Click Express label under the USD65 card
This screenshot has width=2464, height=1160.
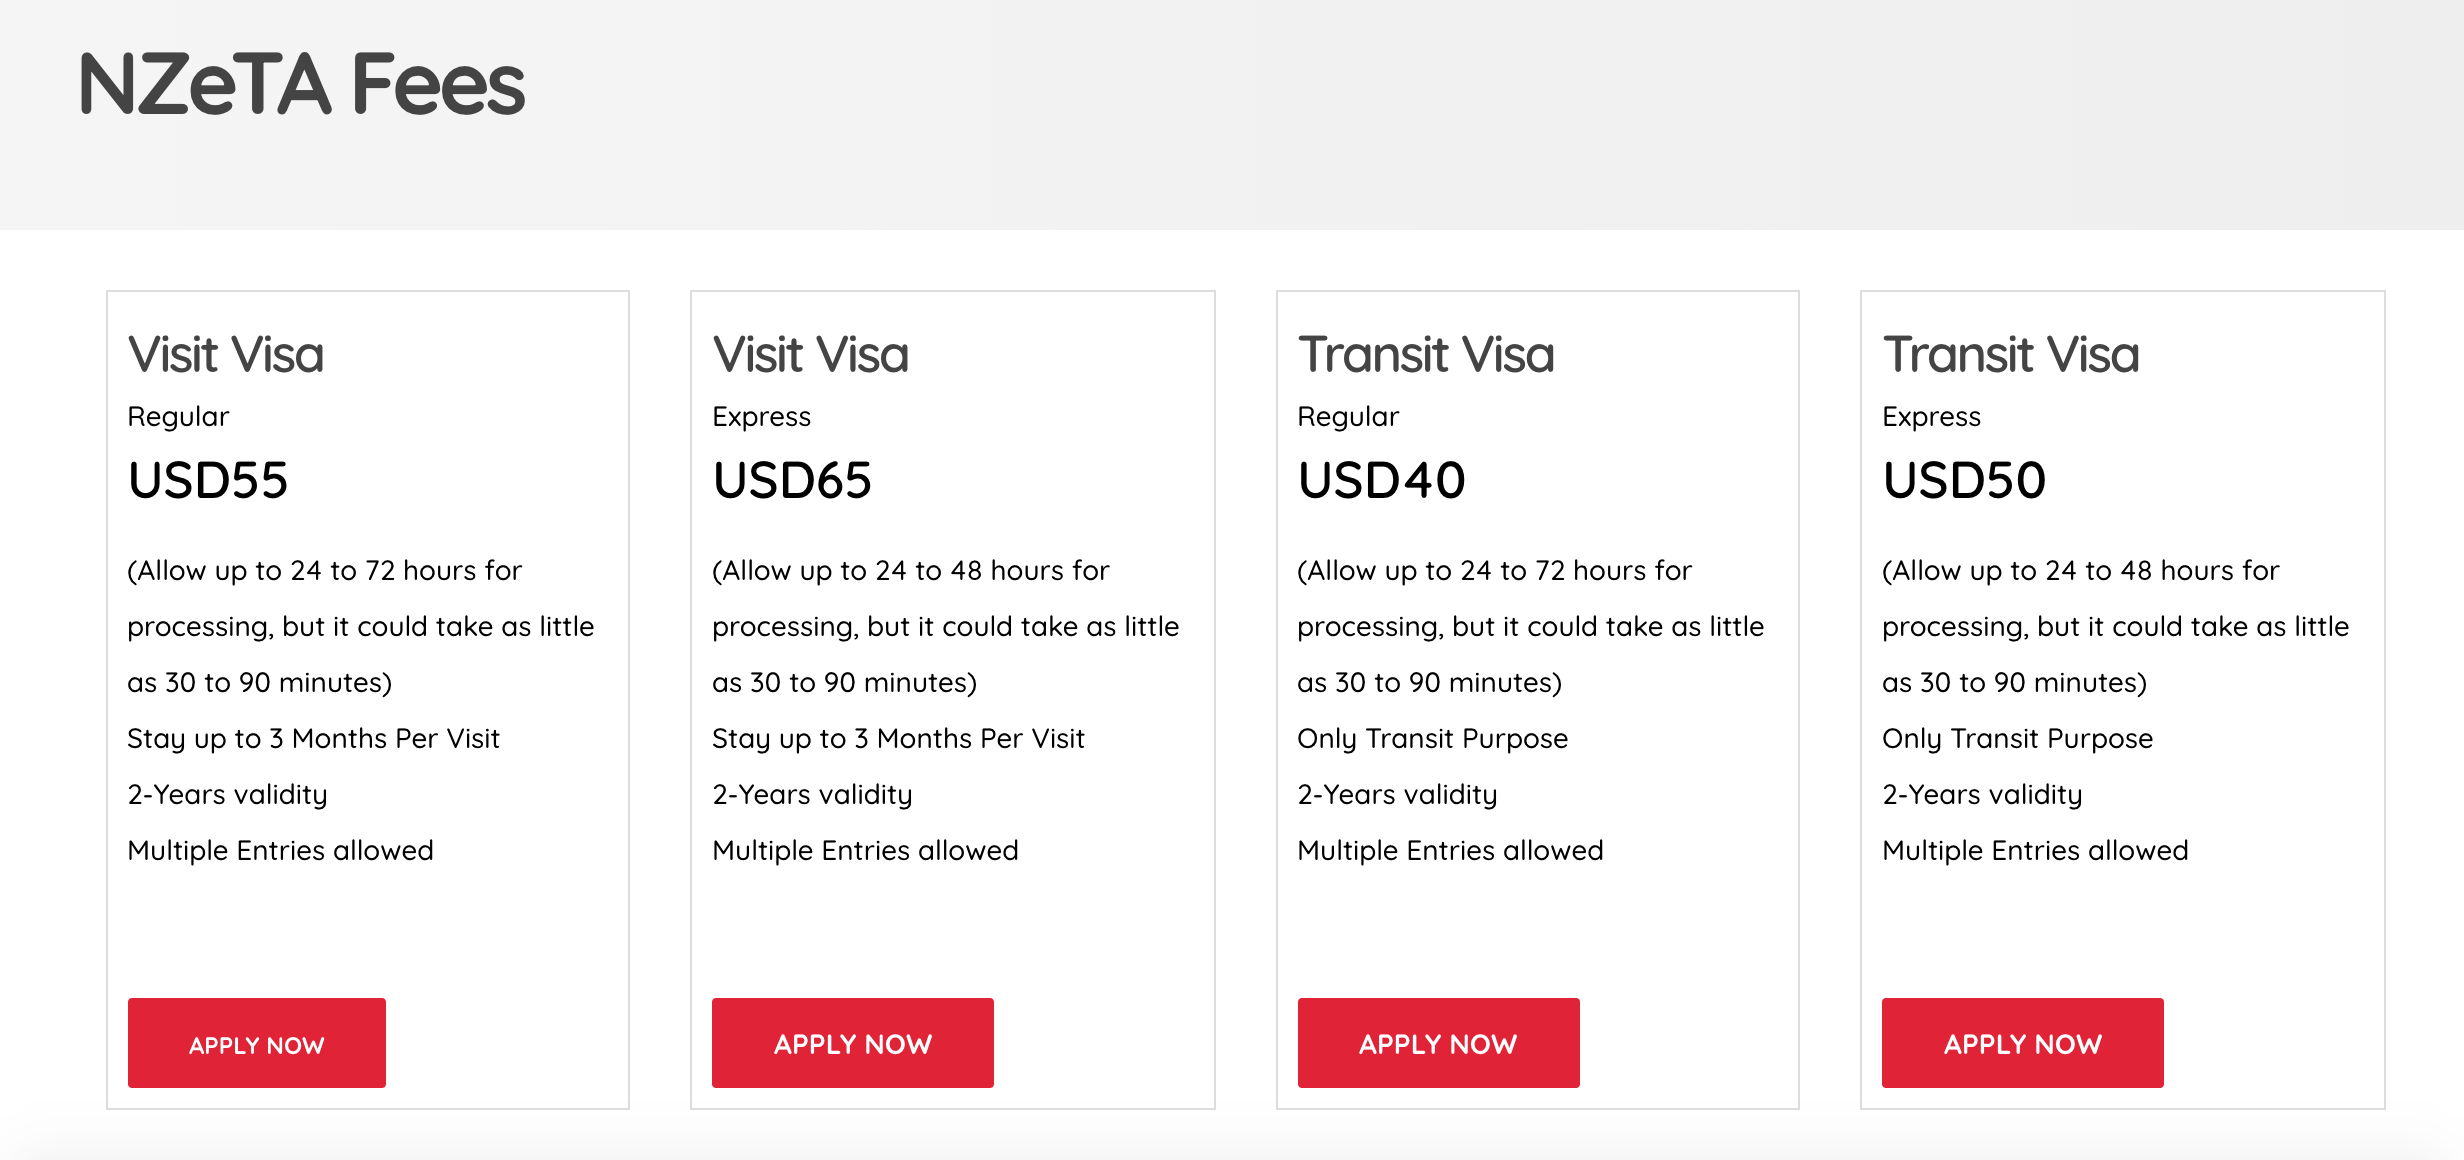761,417
